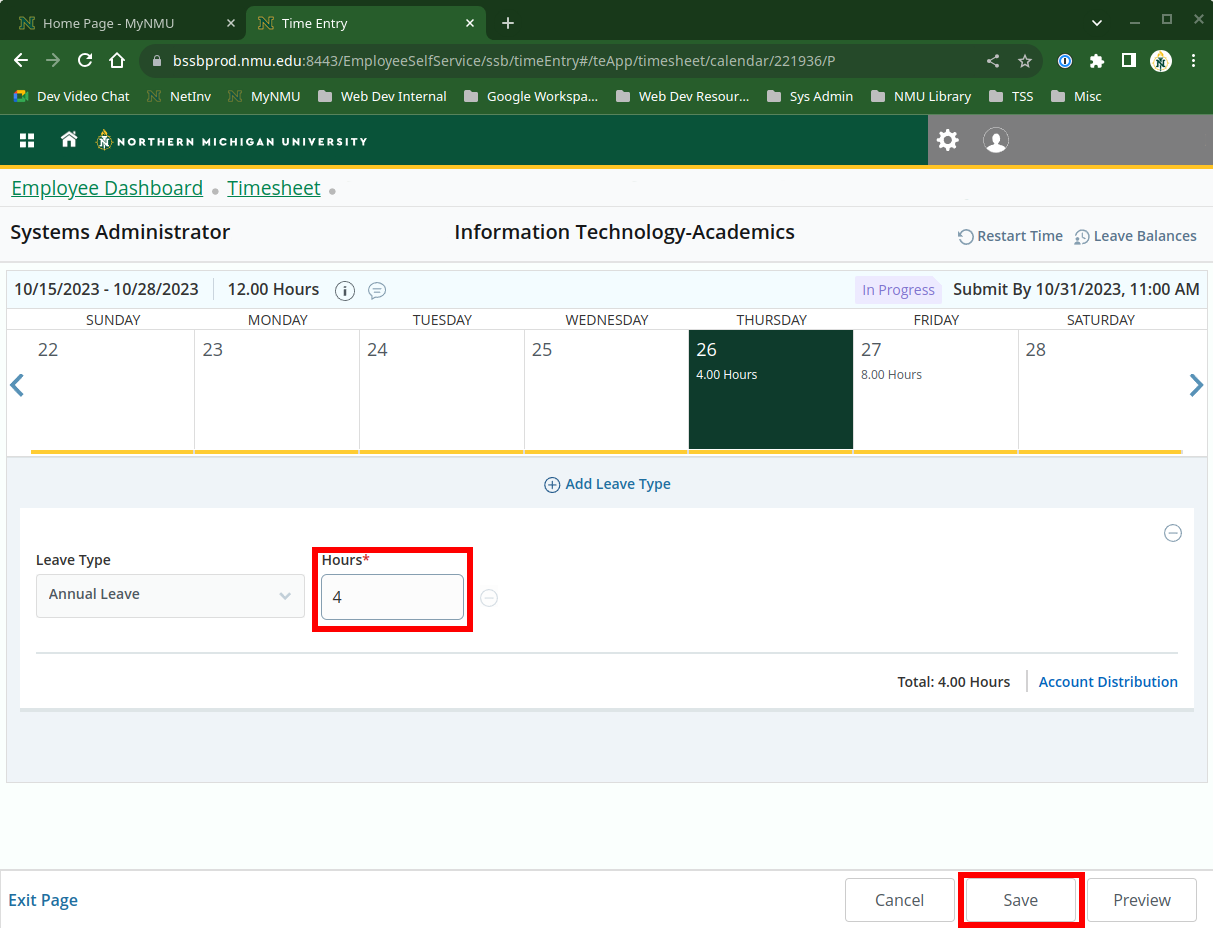The width and height of the screenshot is (1213, 928).
Task: Go to the previous week arrow
Action: [16, 386]
